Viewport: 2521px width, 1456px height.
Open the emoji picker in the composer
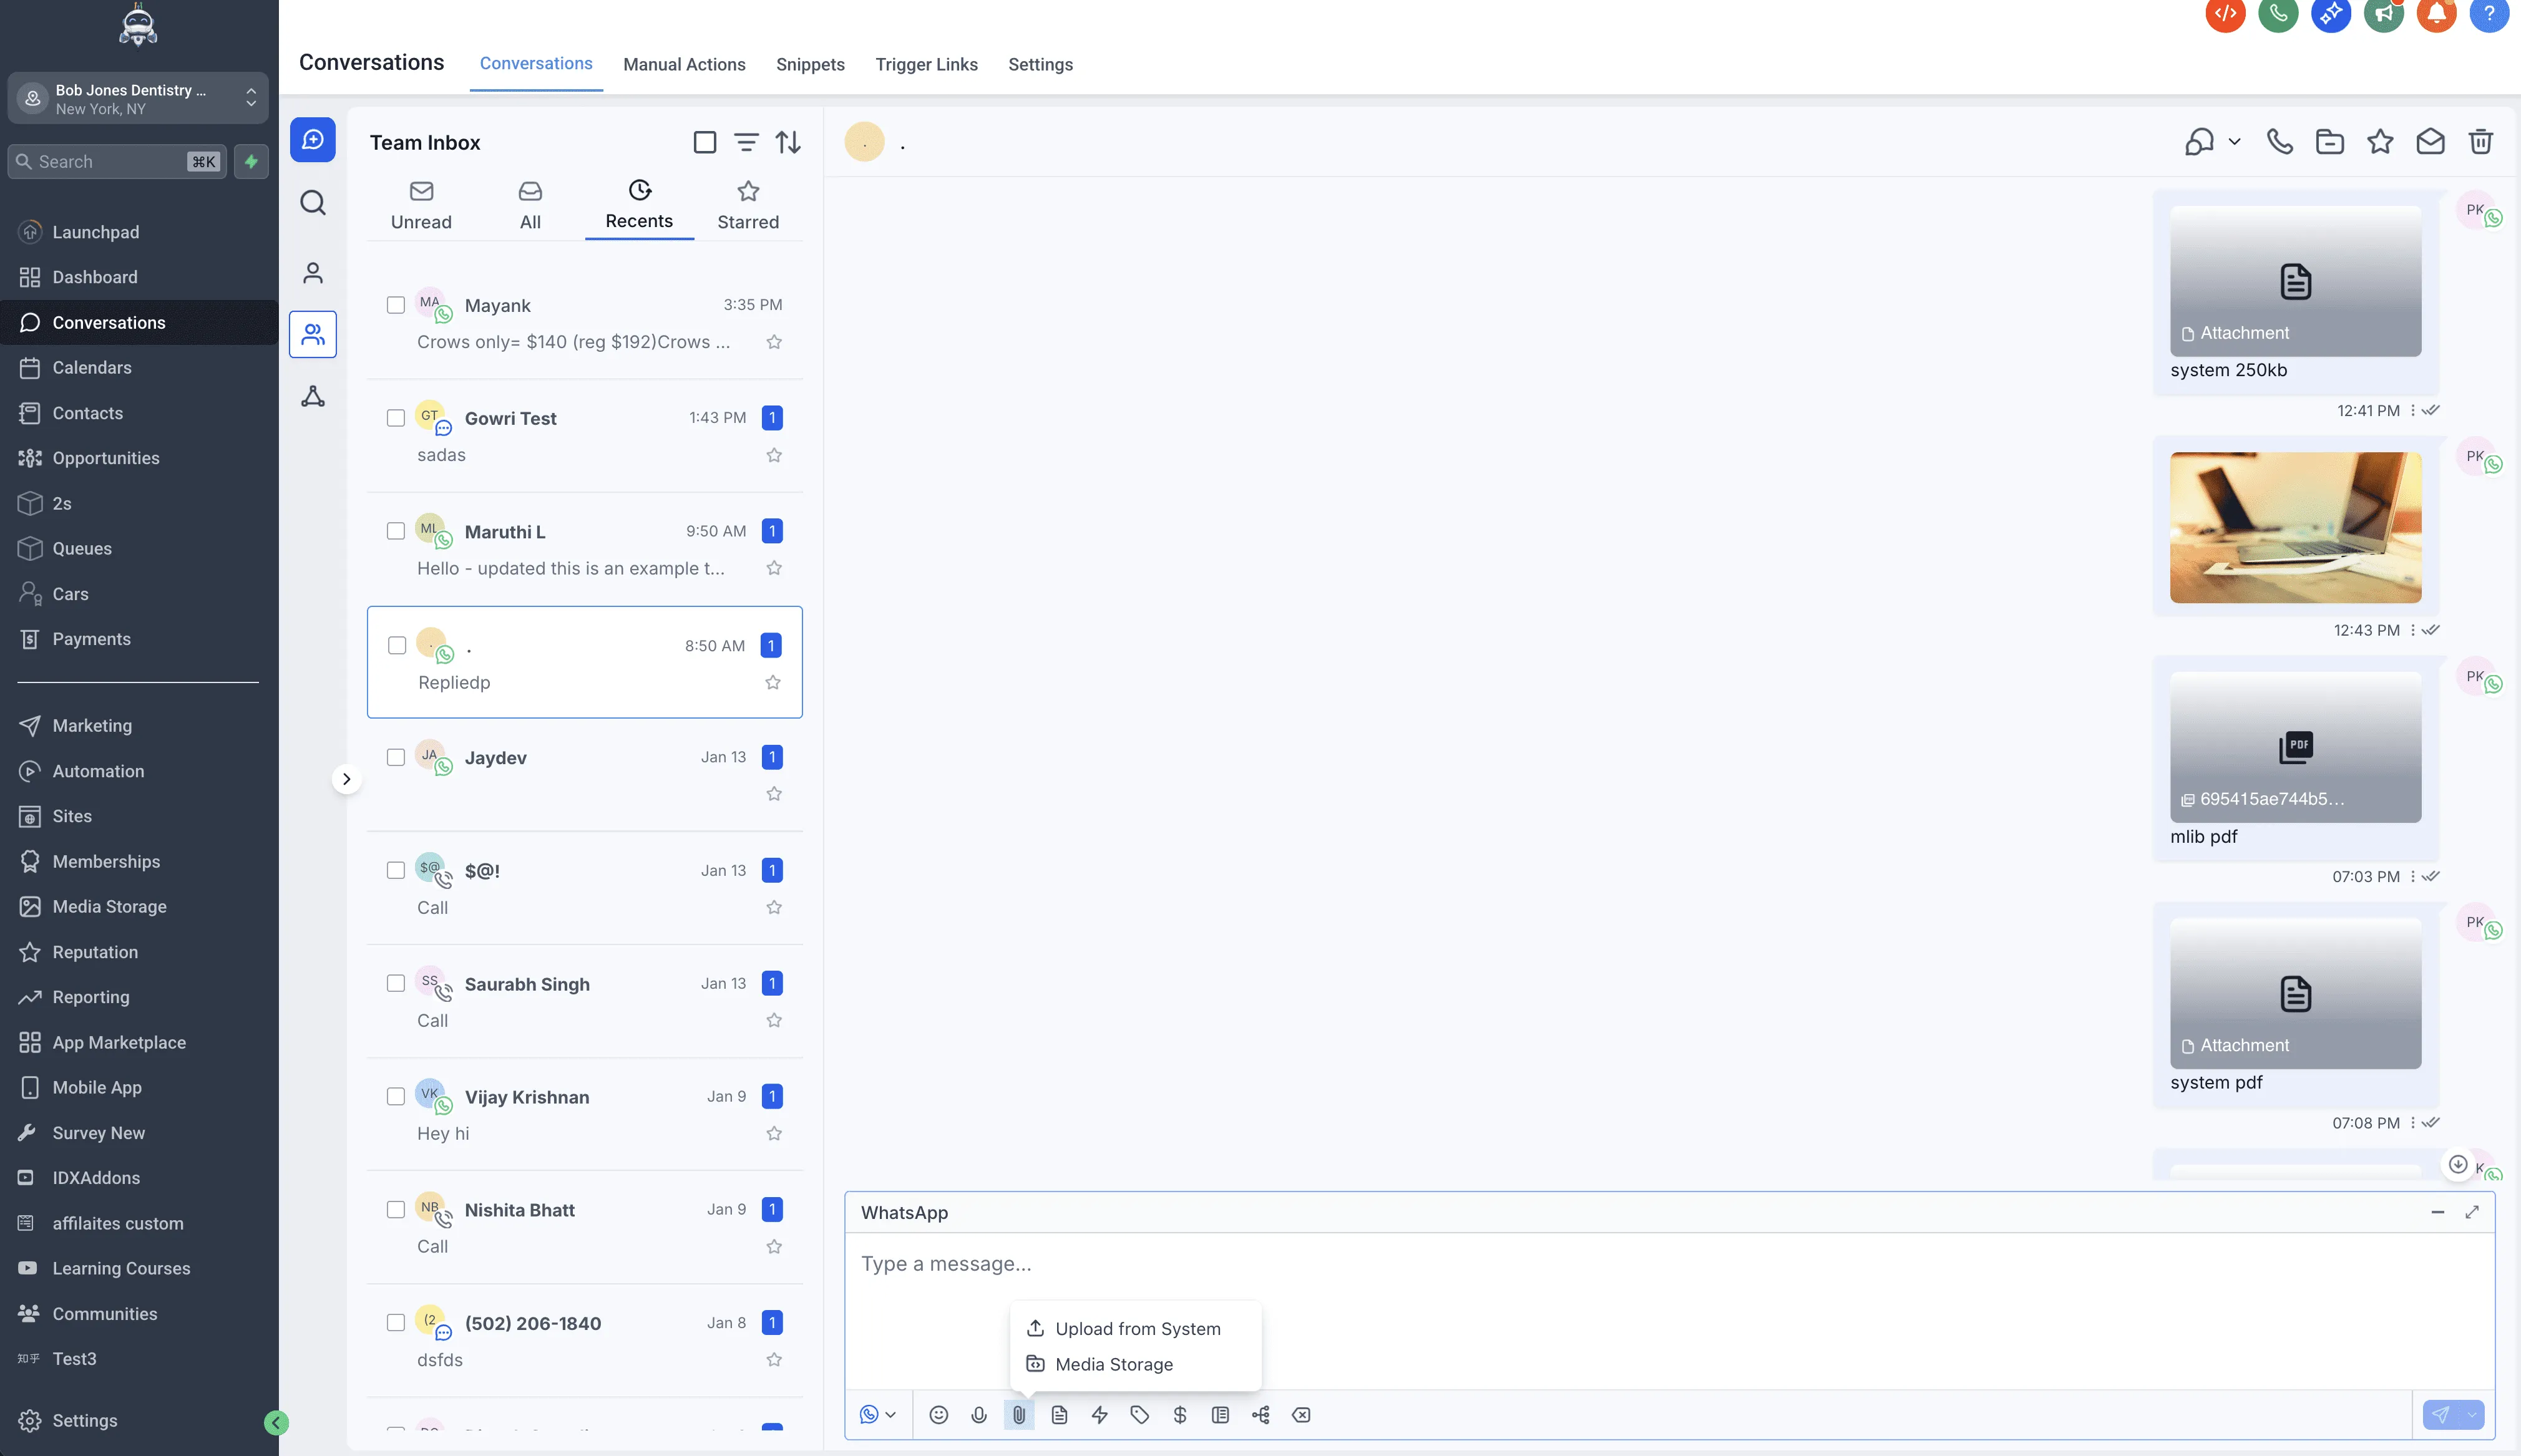tap(938, 1414)
